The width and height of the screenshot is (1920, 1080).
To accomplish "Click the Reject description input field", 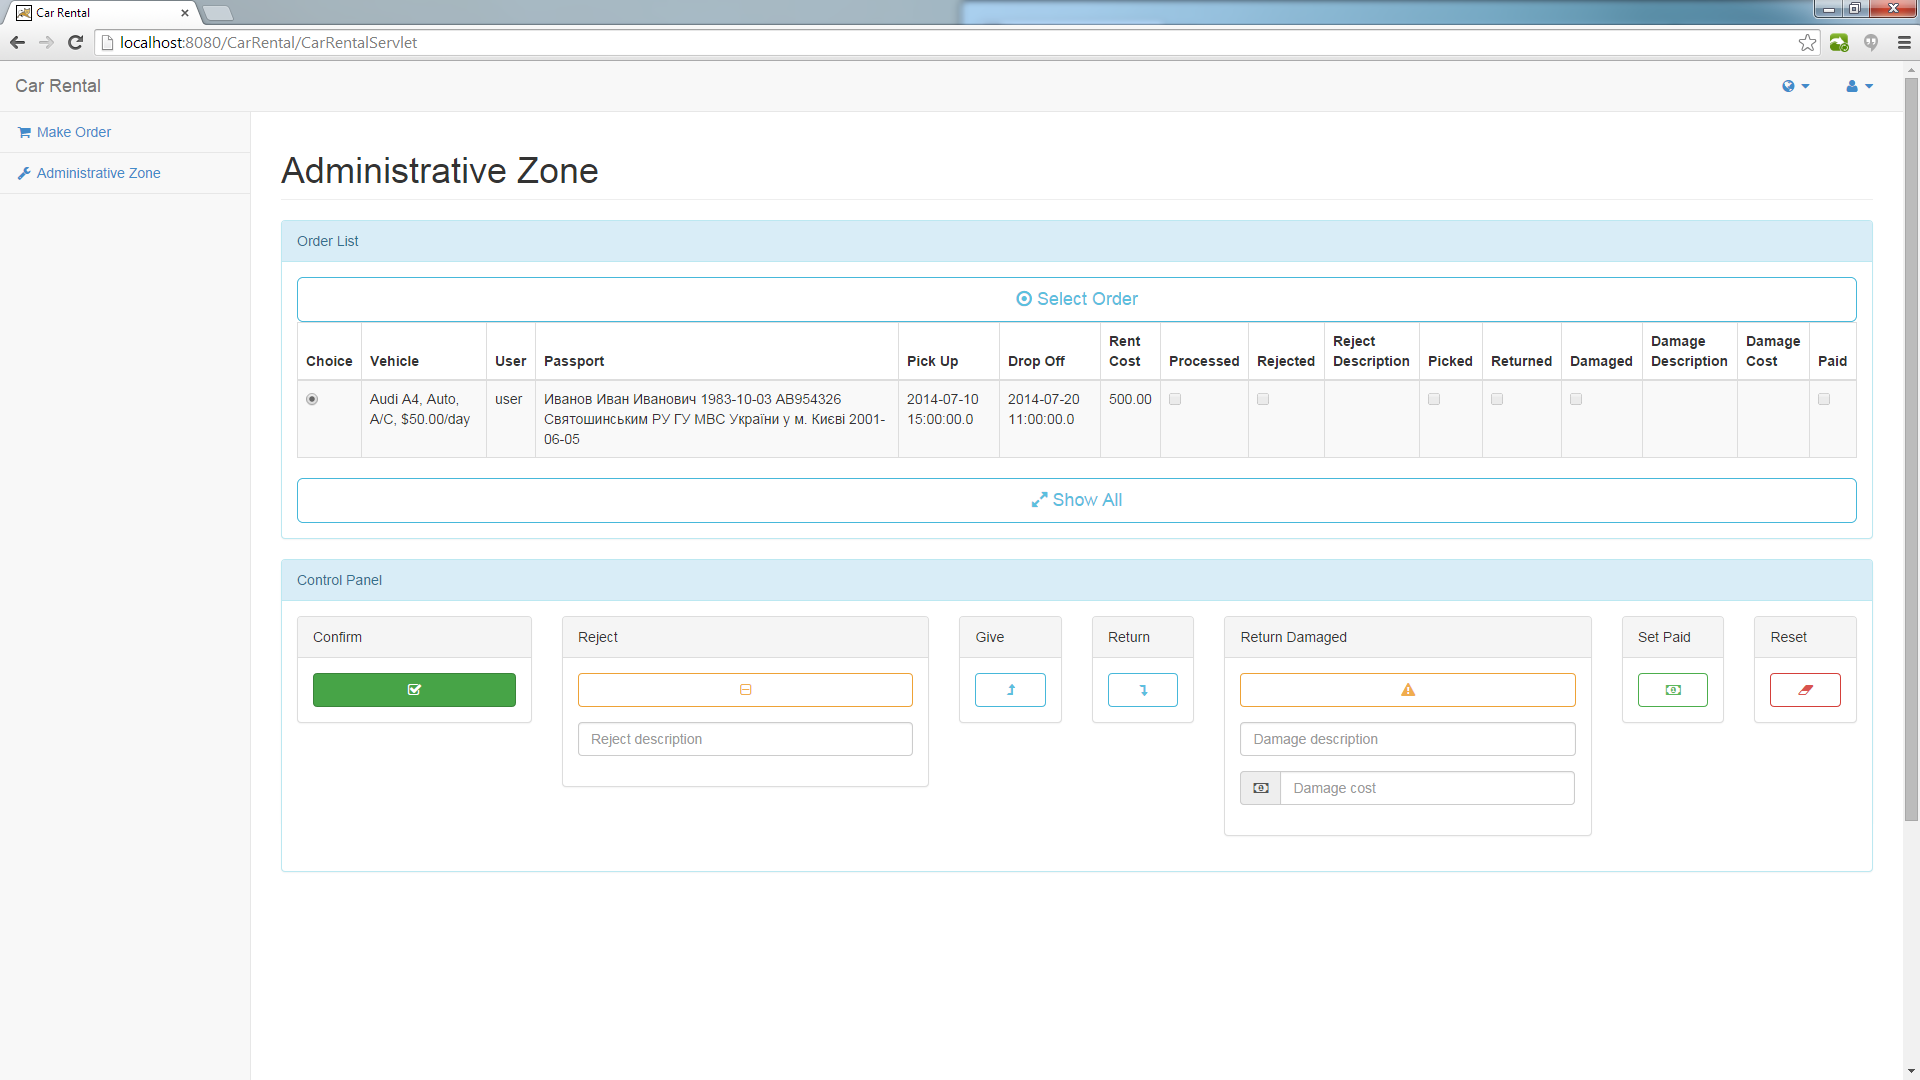I will (x=745, y=739).
